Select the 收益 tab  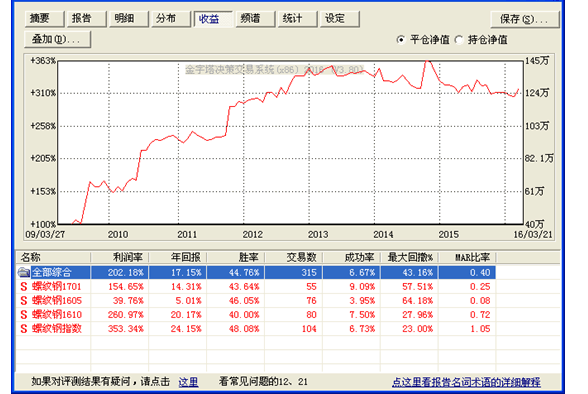click(x=213, y=19)
